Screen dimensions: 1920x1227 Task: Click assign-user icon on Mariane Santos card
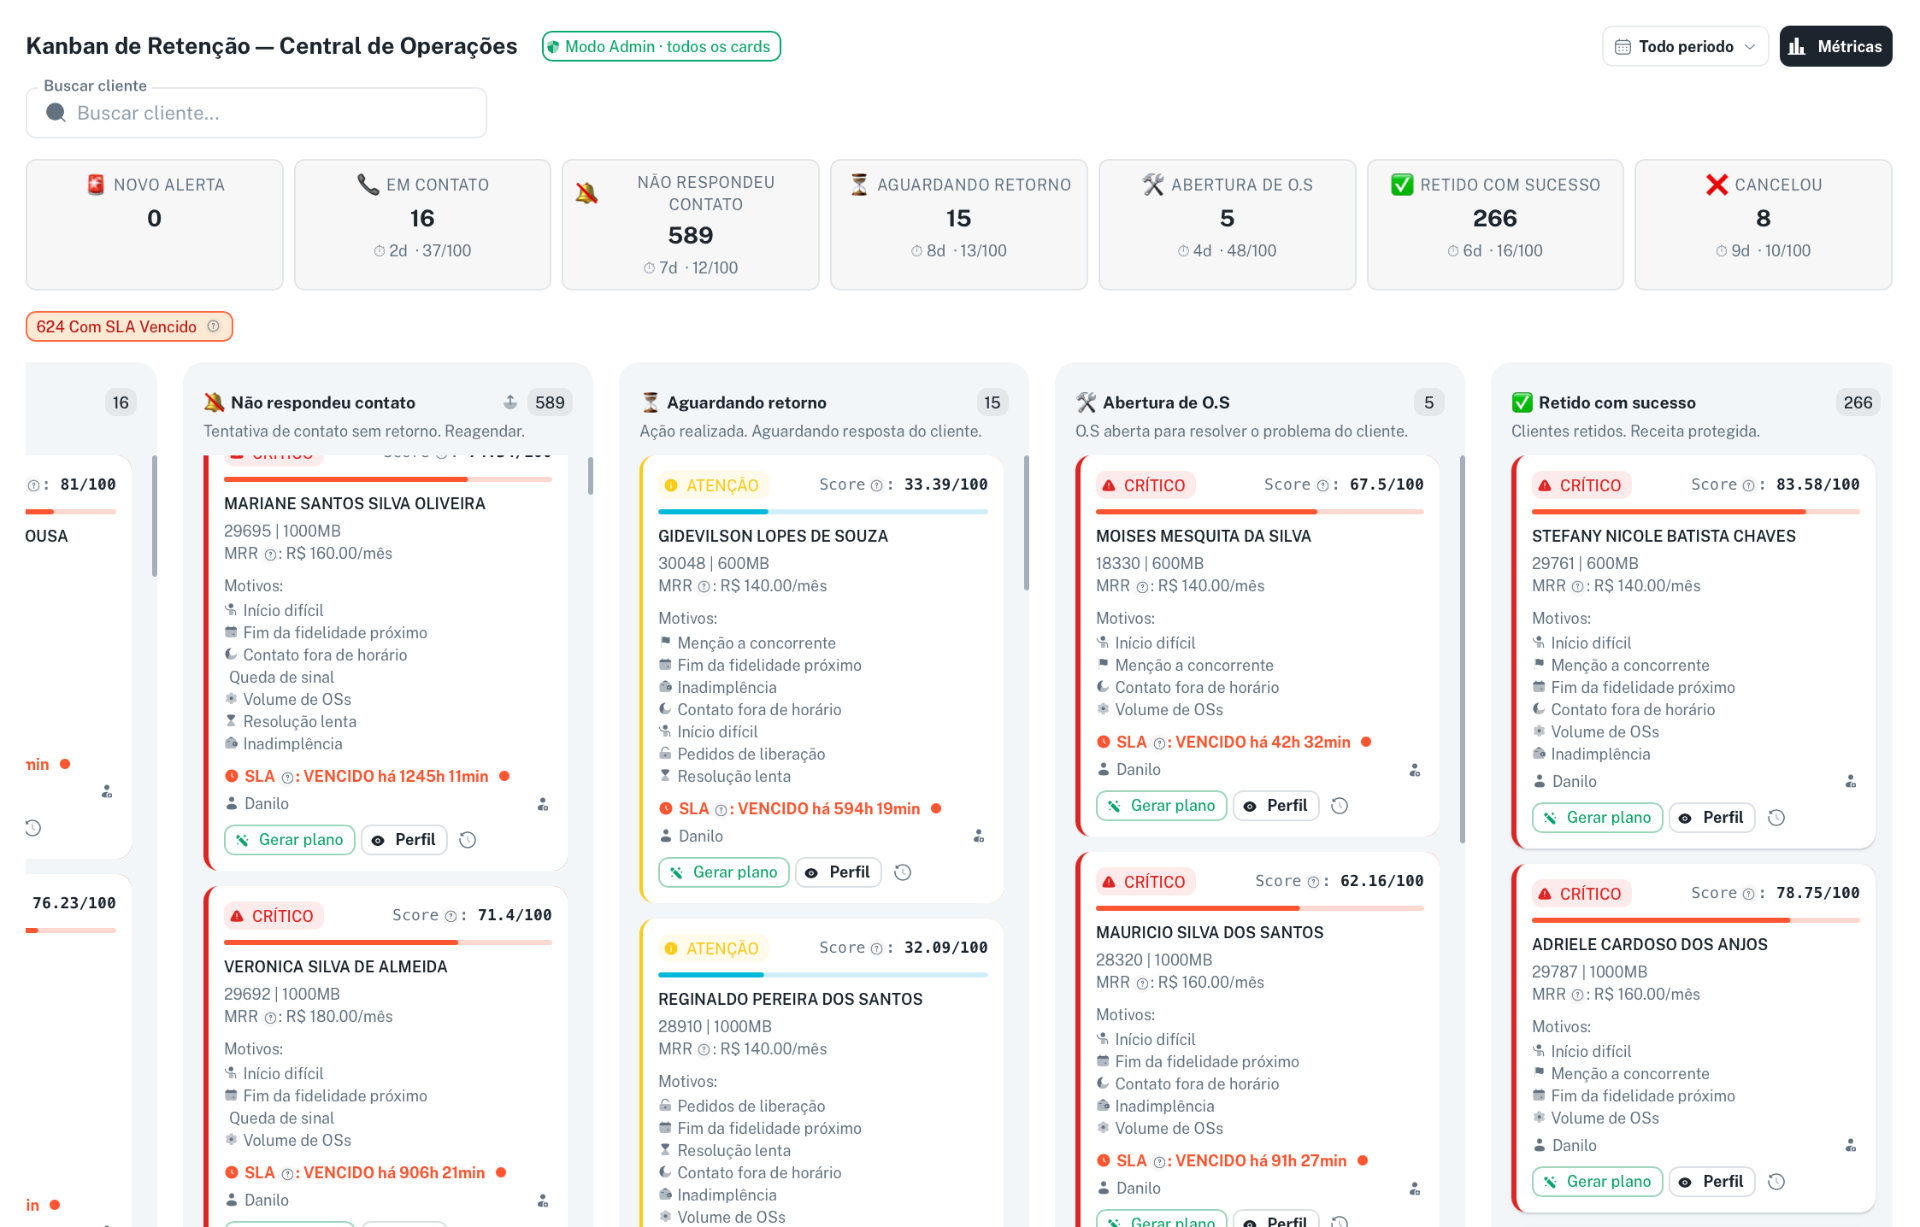(x=543, y=804)
